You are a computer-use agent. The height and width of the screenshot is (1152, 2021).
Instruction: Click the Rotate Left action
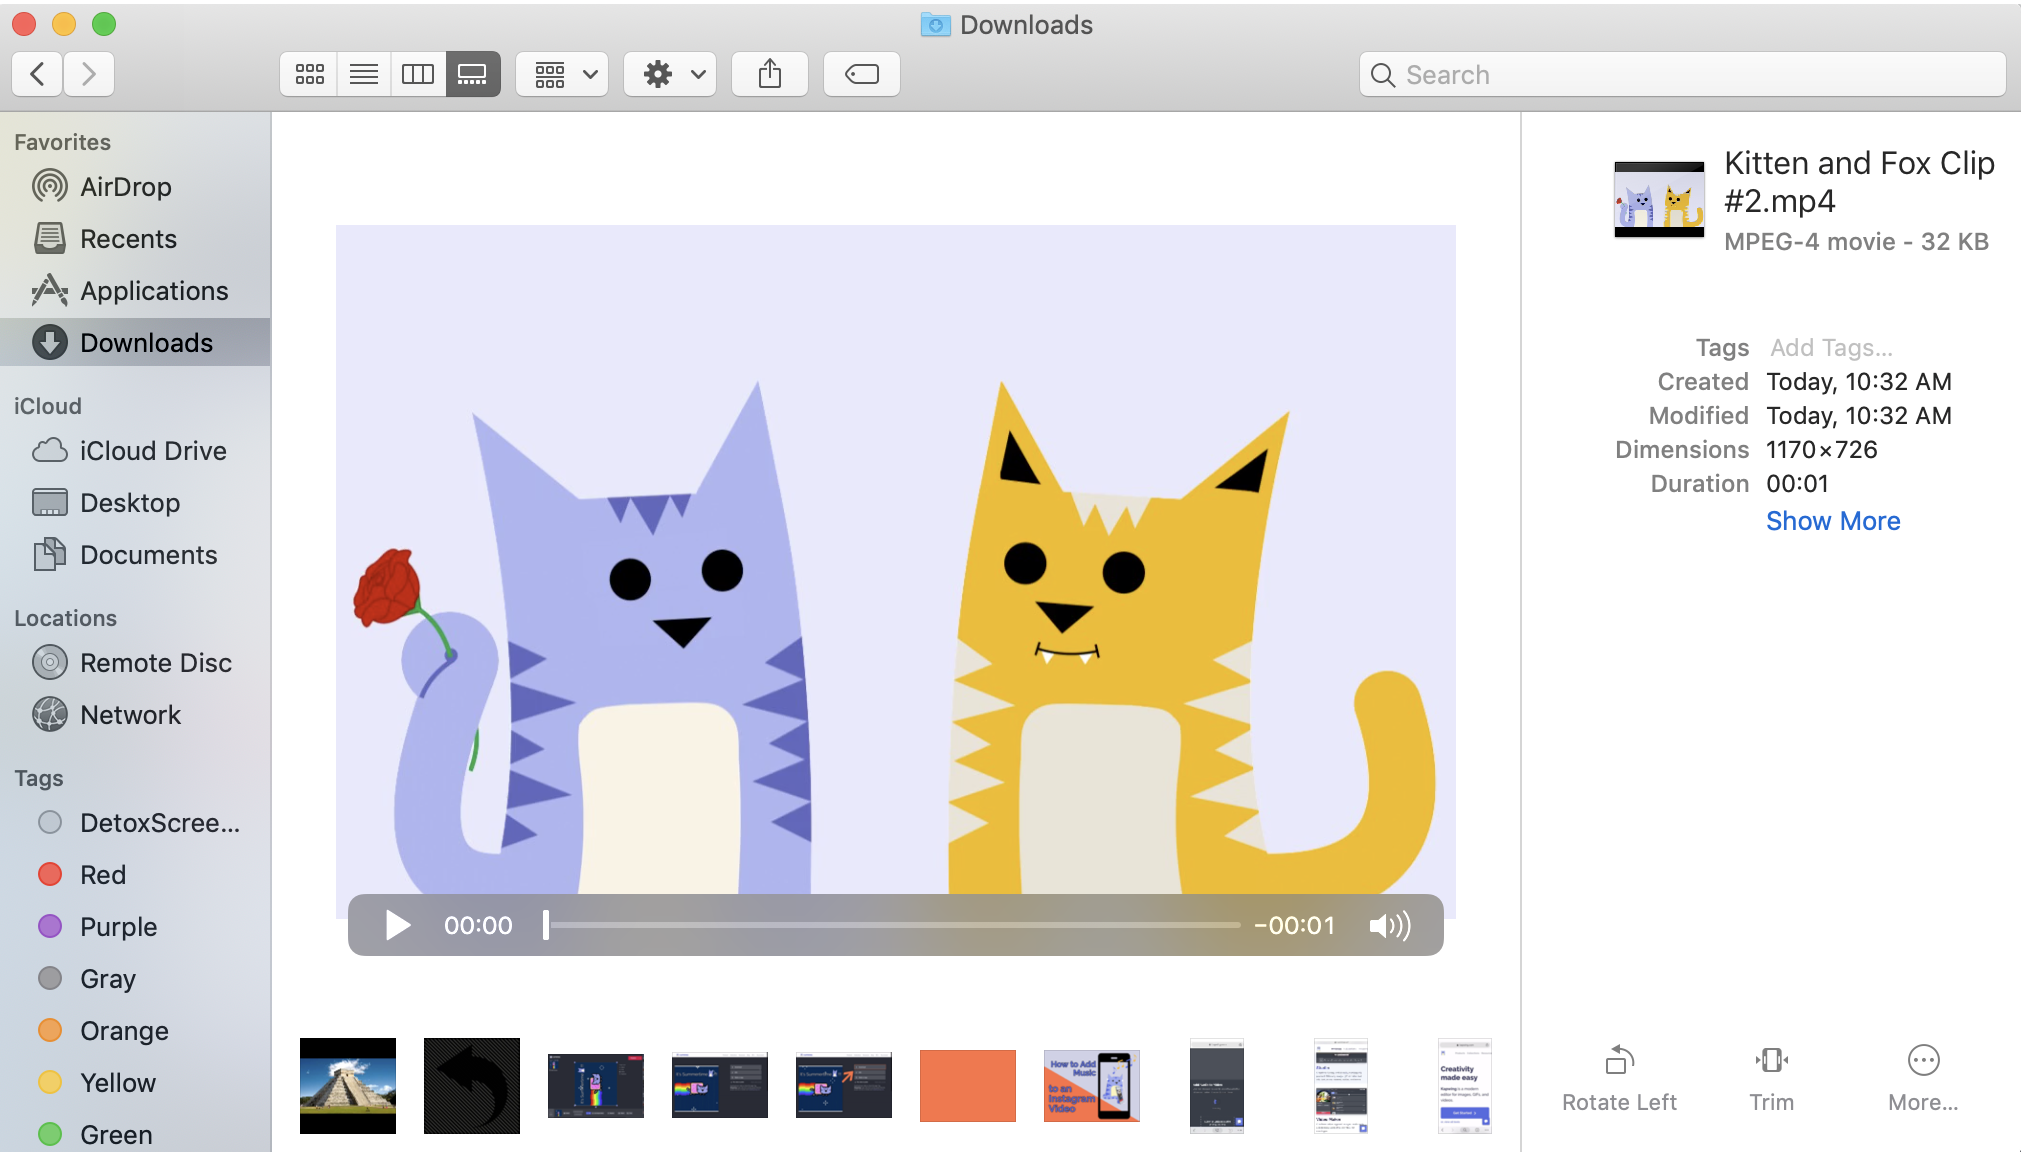point(1619,1077)
